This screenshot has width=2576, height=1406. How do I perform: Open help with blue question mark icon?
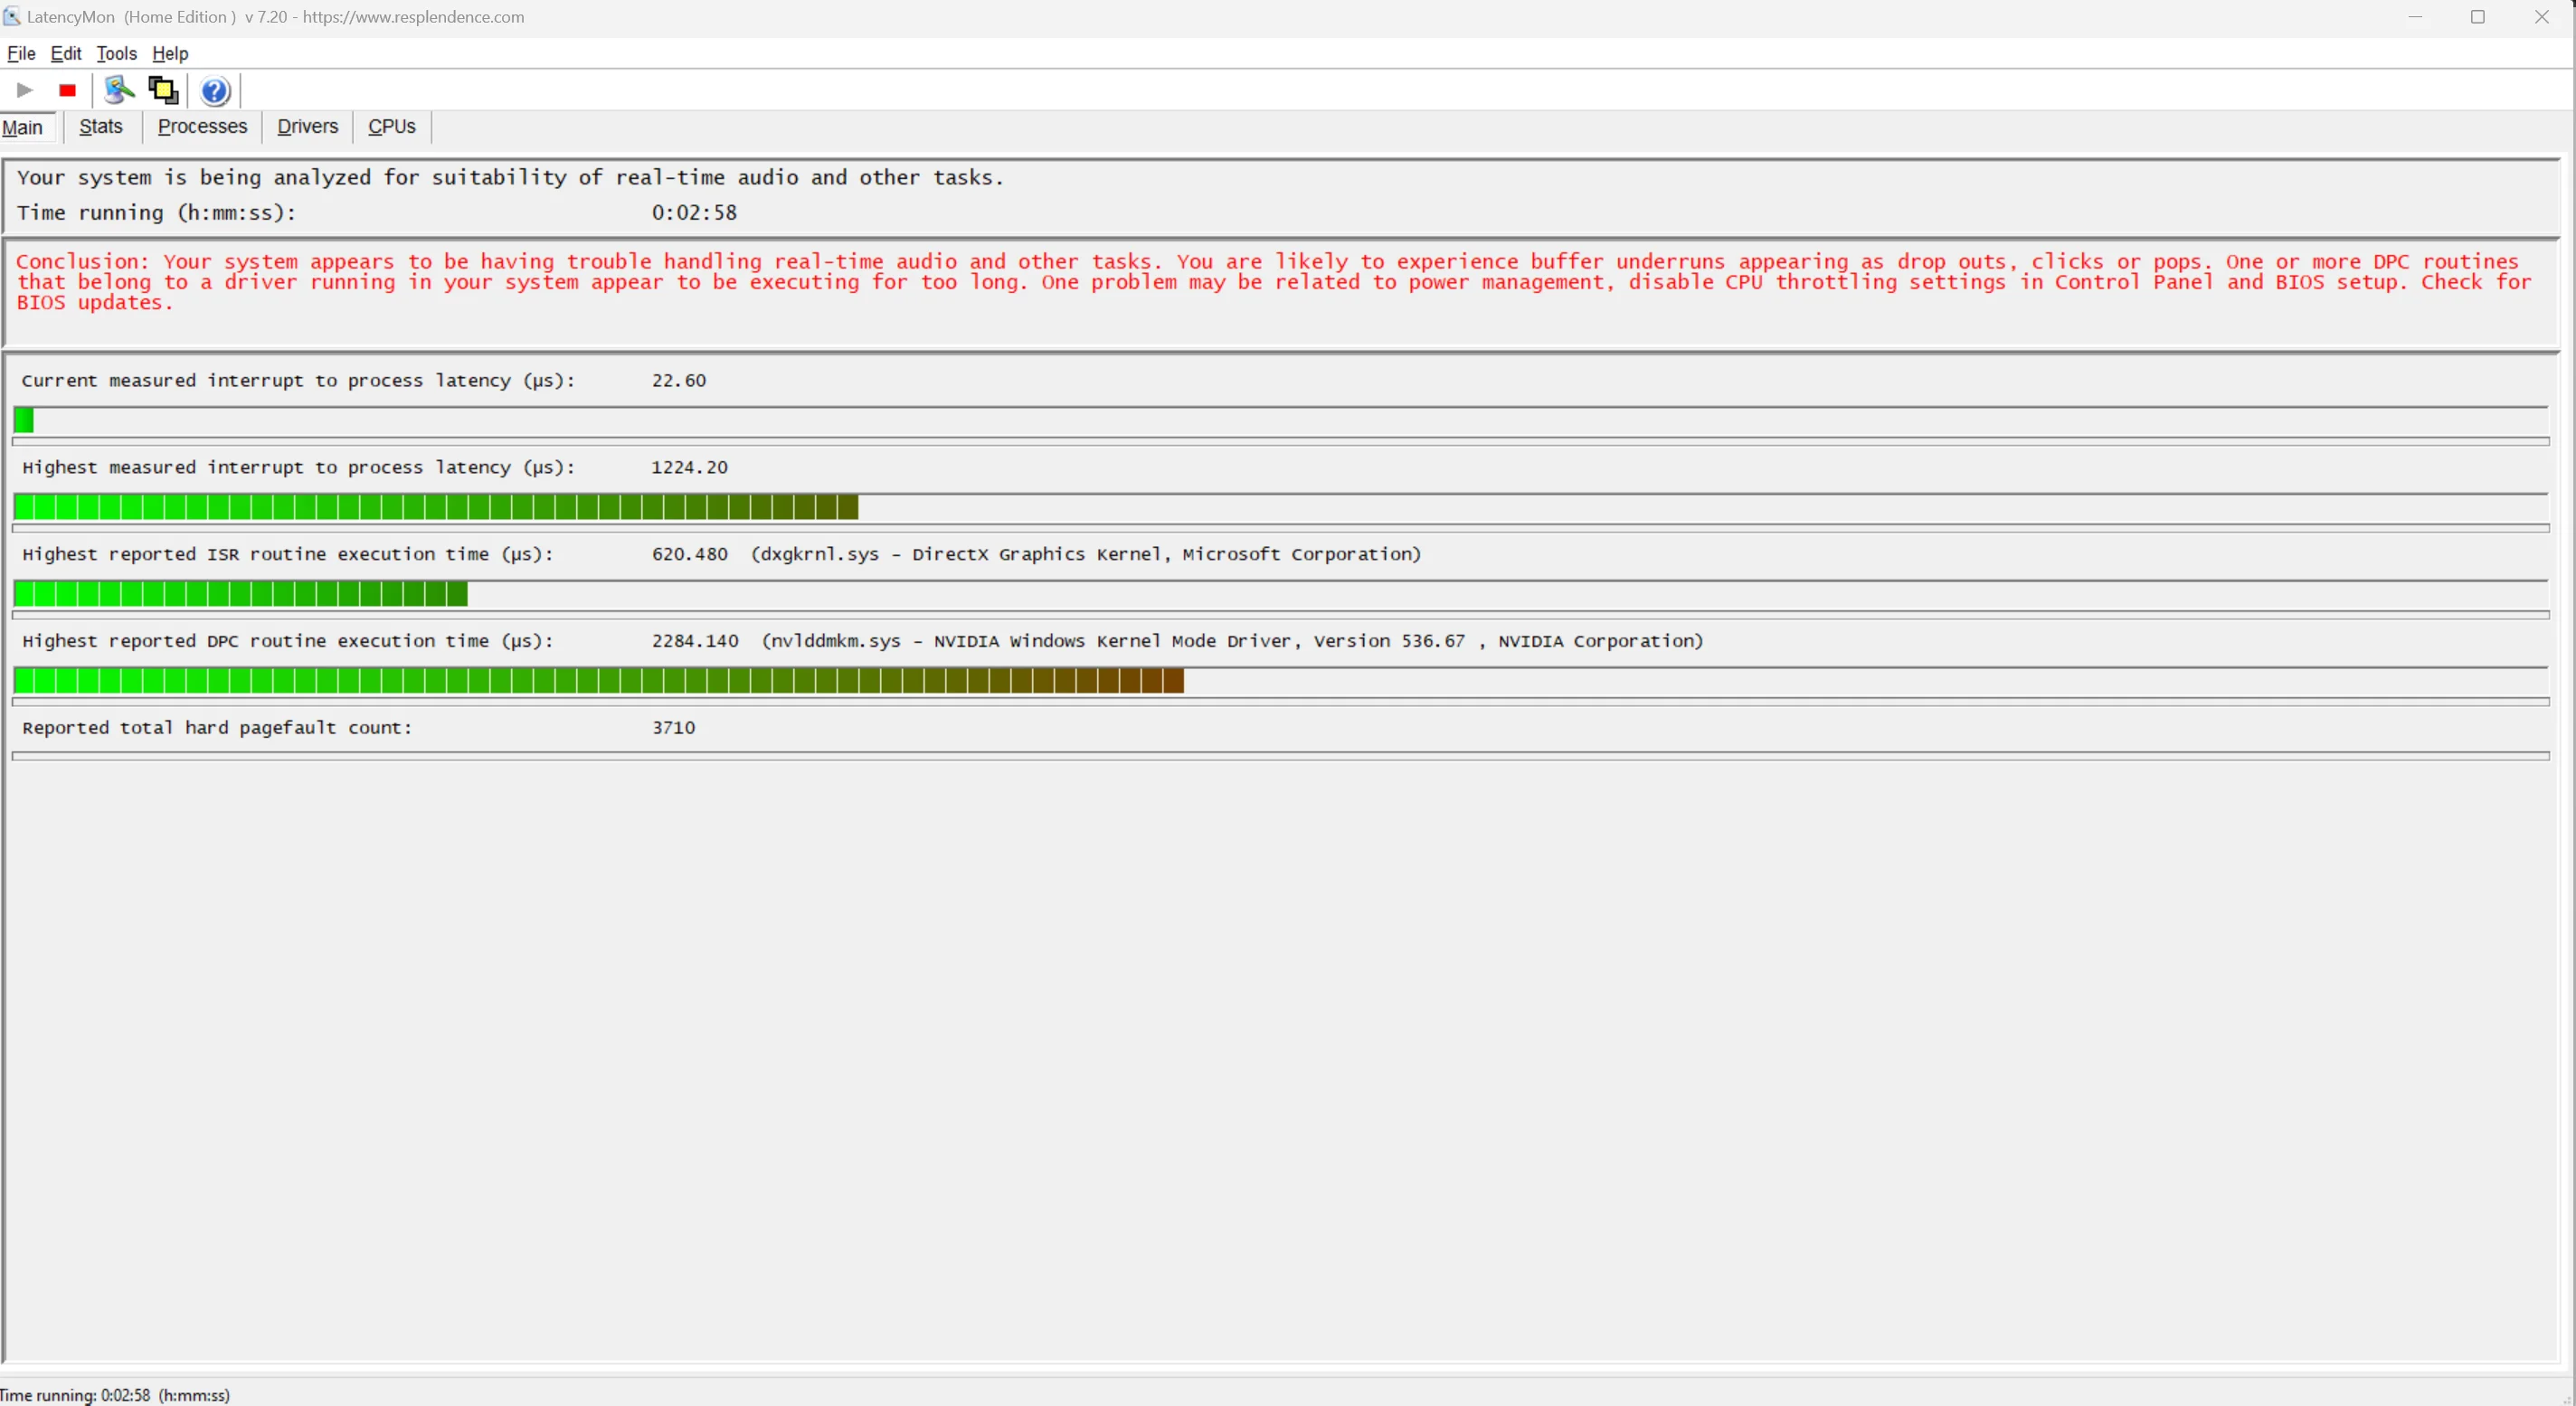(x=215, y=91)
